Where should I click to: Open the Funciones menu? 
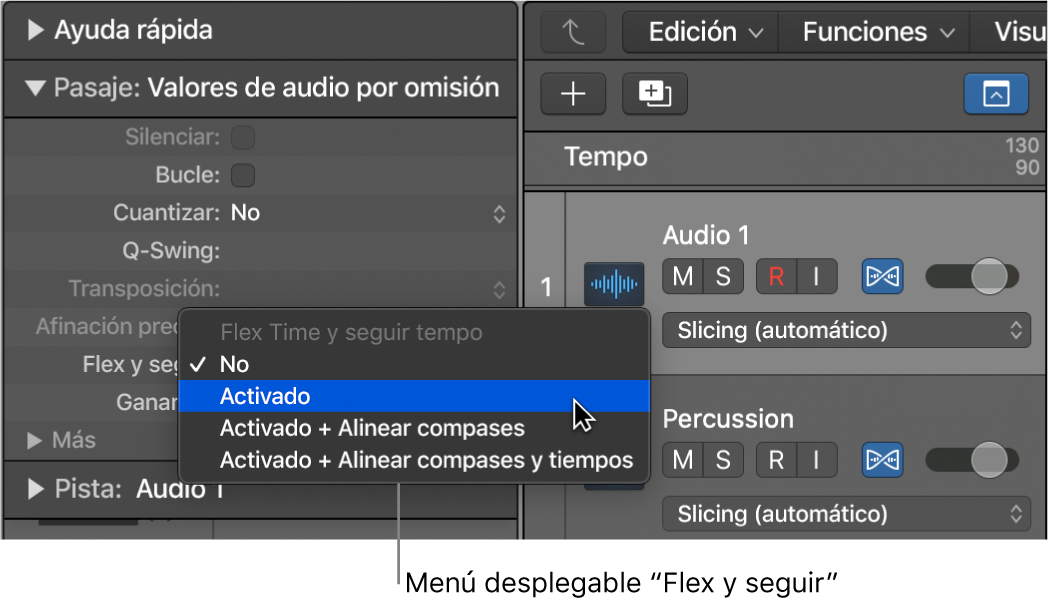tap(877, 32)
